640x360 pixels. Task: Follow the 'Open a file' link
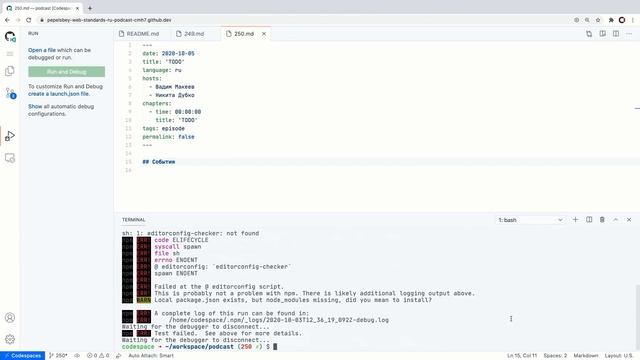tap(42, 50)
